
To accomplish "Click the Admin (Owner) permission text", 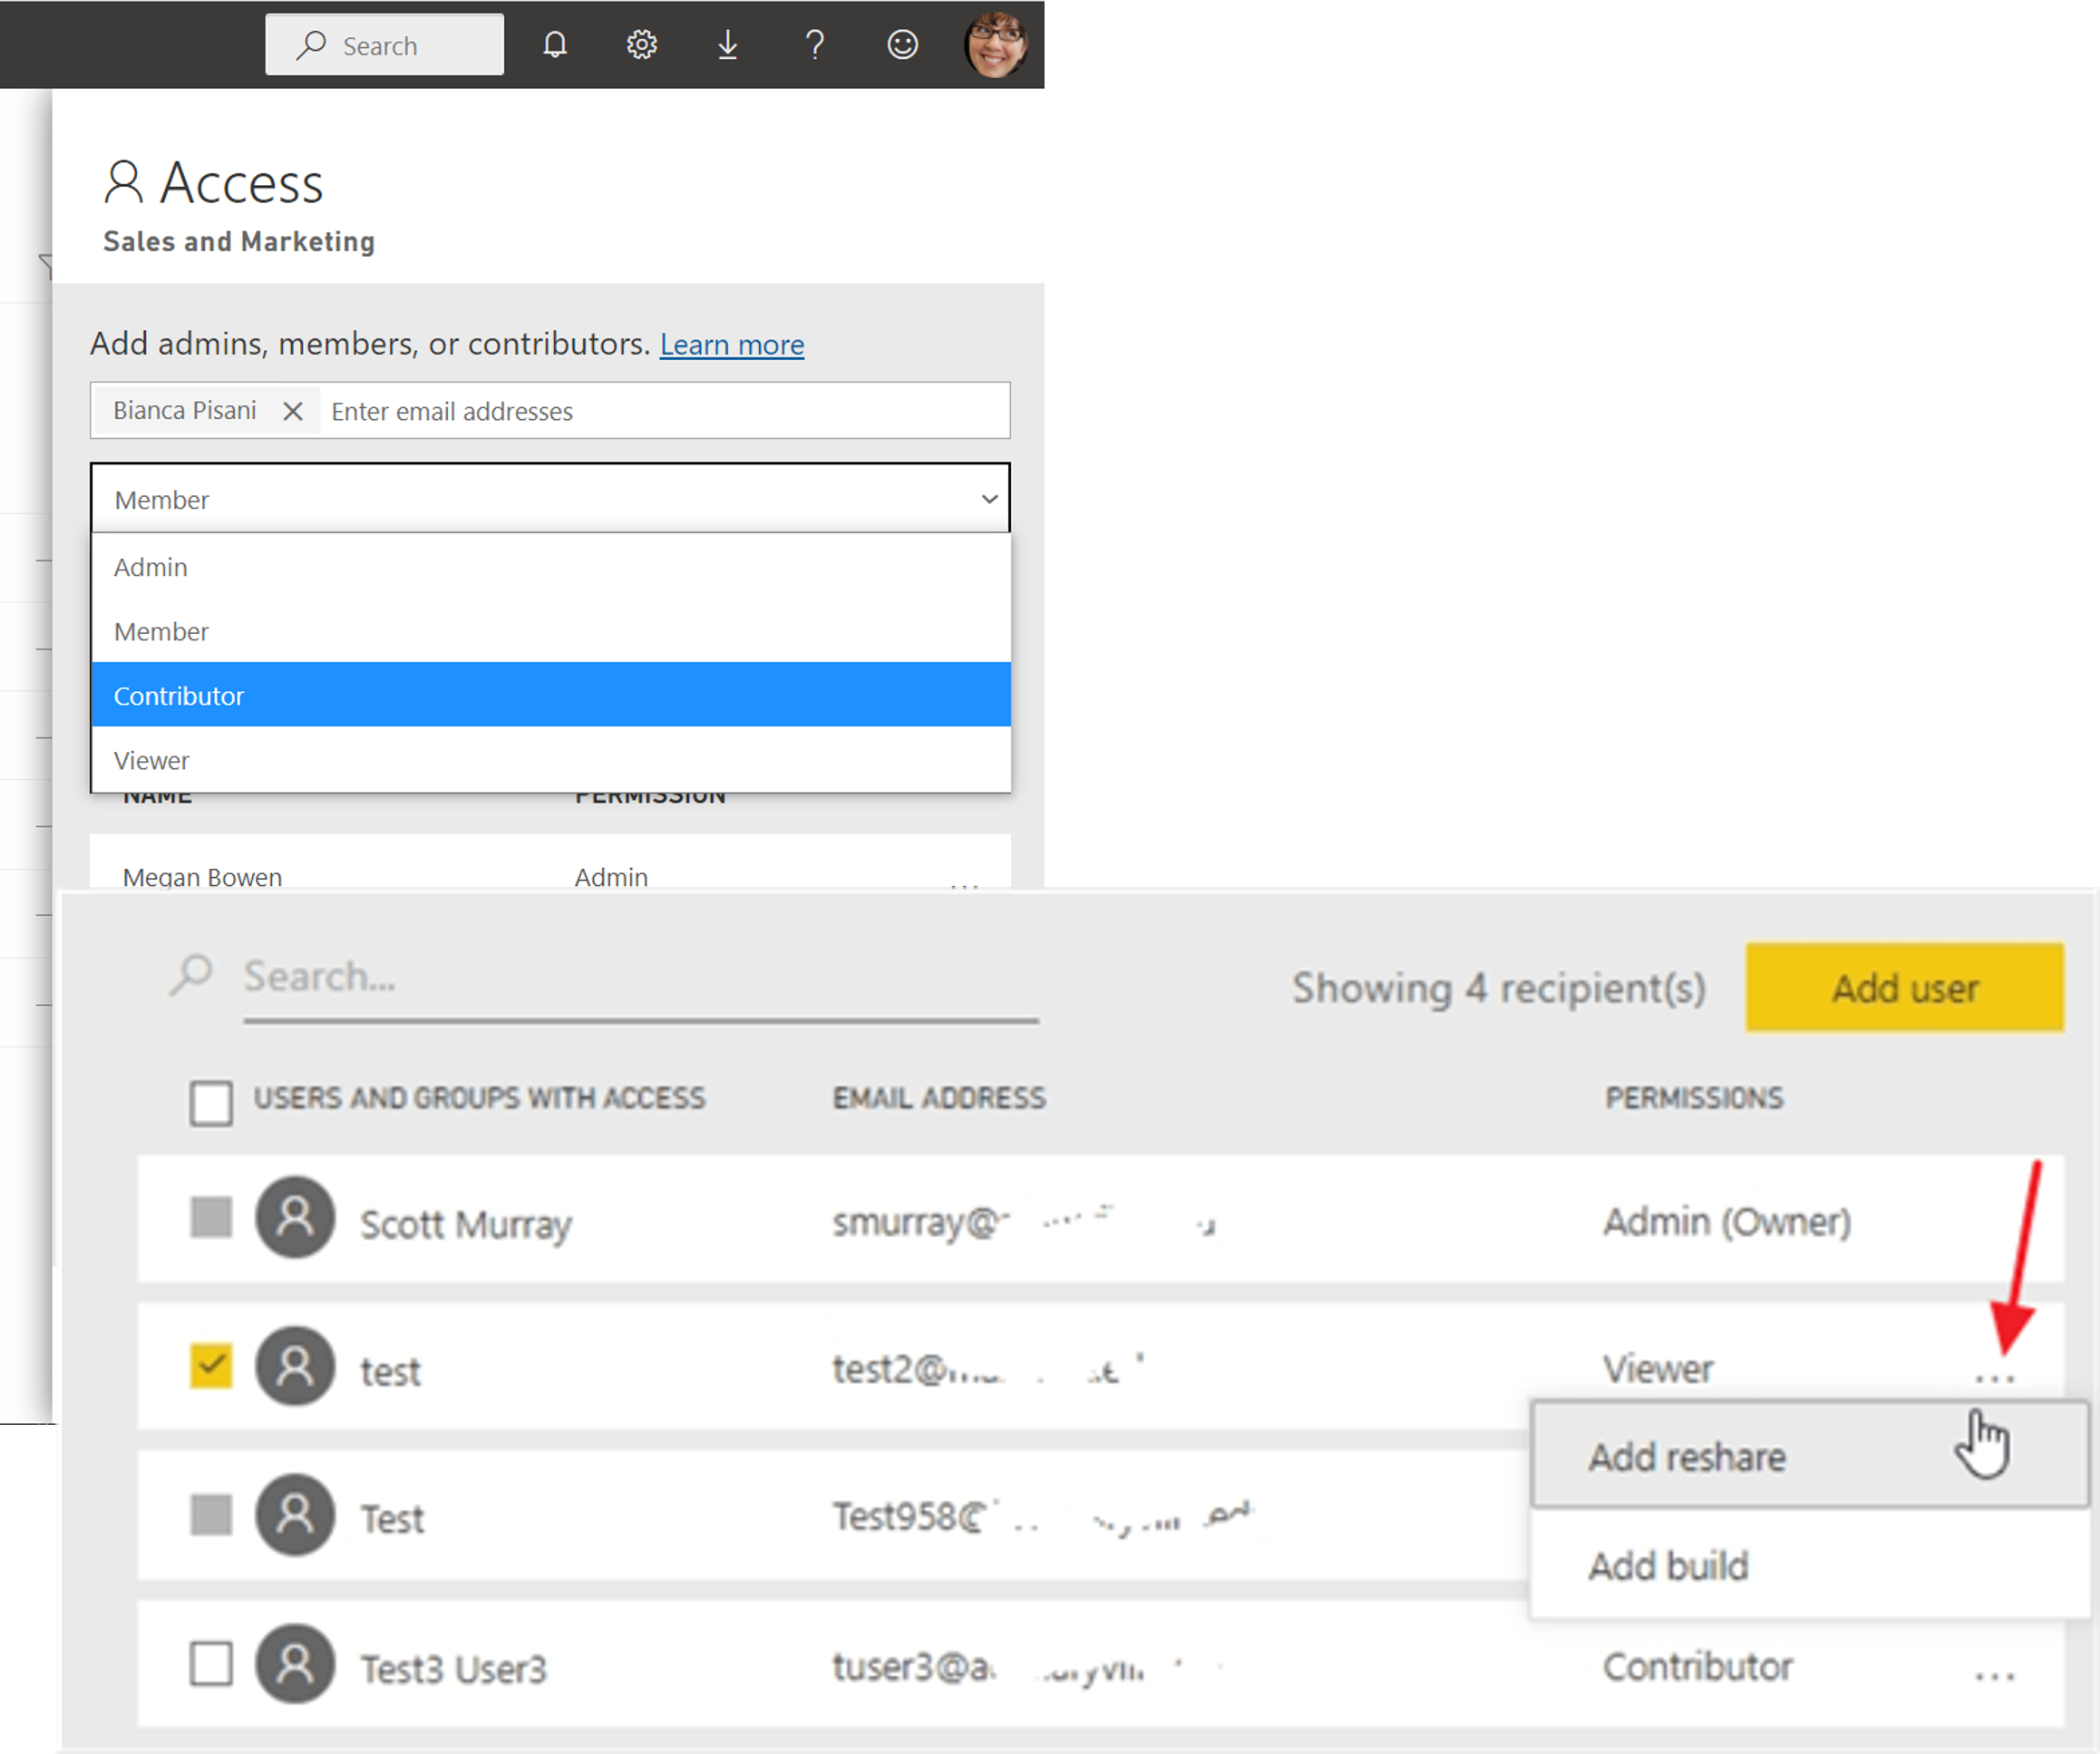I will click(1727, 1222).
